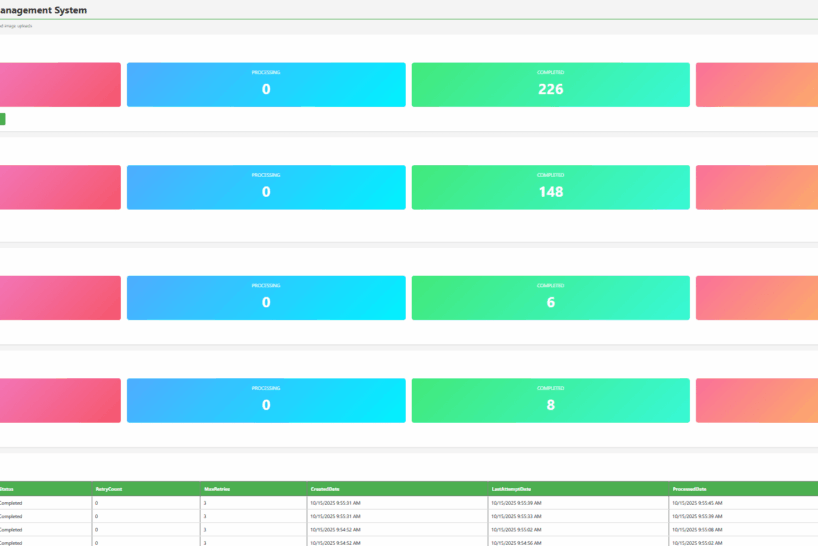Select CreatedDate cell in row processed 9:55:39 AM
The width and height of the screenshot is (818, 546).
click(x=398, y=516)
